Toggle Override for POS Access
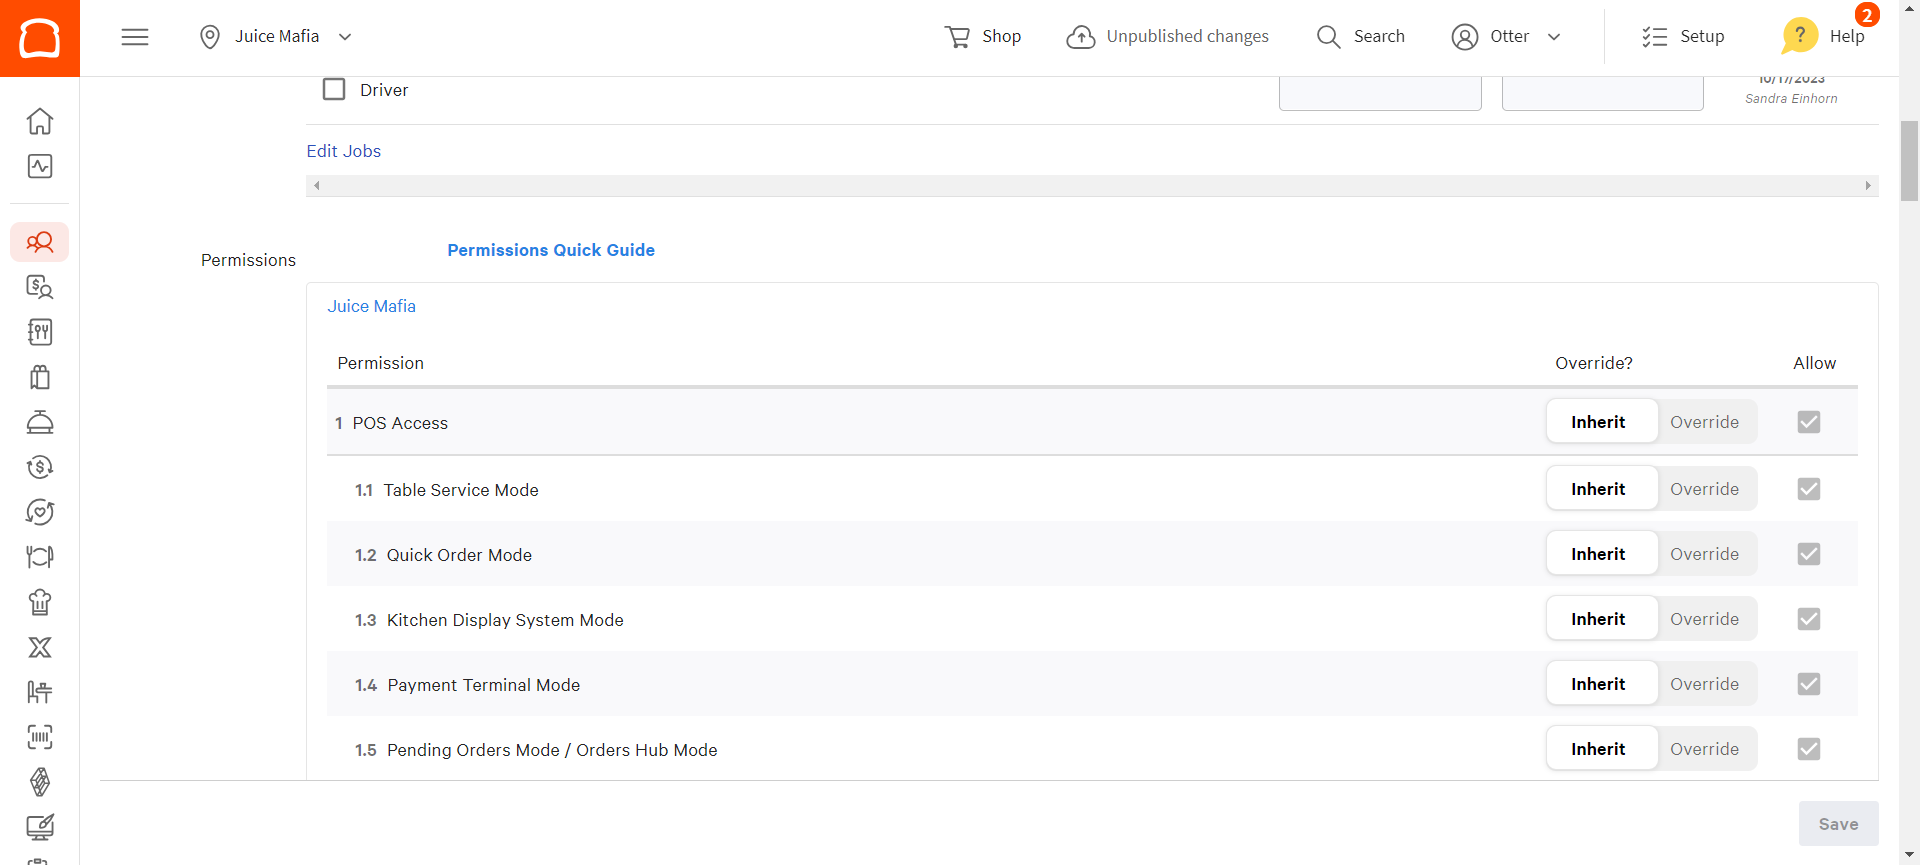 pos(1704,422)
